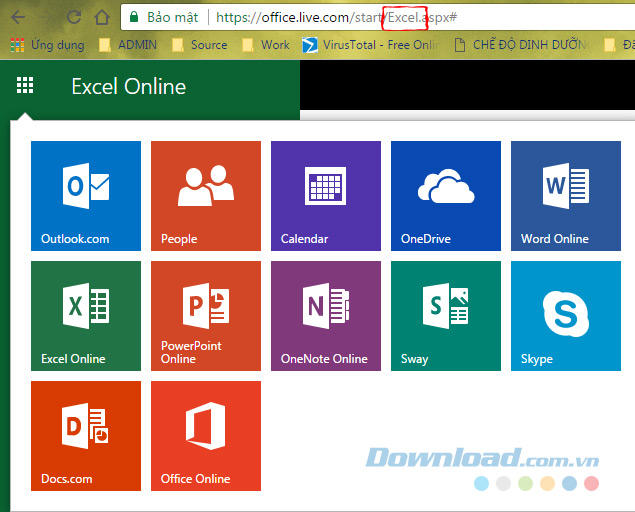Open the Excel Online tile
The image size is (635, 512).
tap(86, 315)
